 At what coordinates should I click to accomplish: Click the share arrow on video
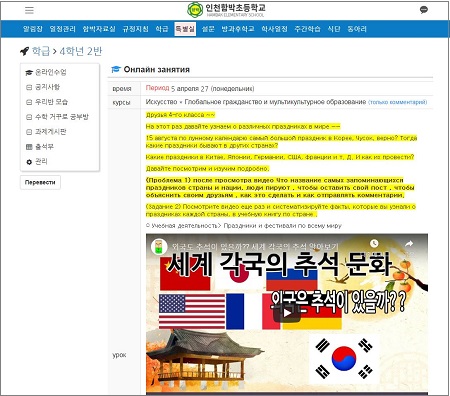click(409, 244)
